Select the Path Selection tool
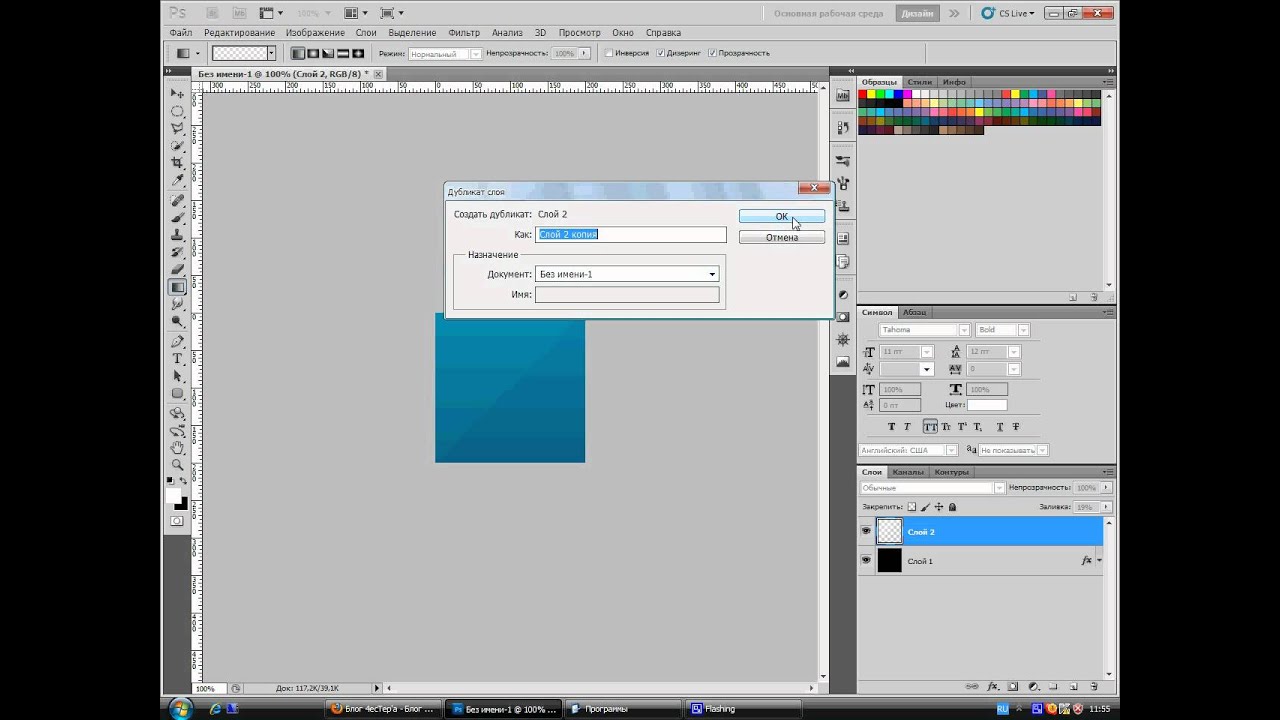This screenshot has width=1280, height=720. [x=178, y=376]
